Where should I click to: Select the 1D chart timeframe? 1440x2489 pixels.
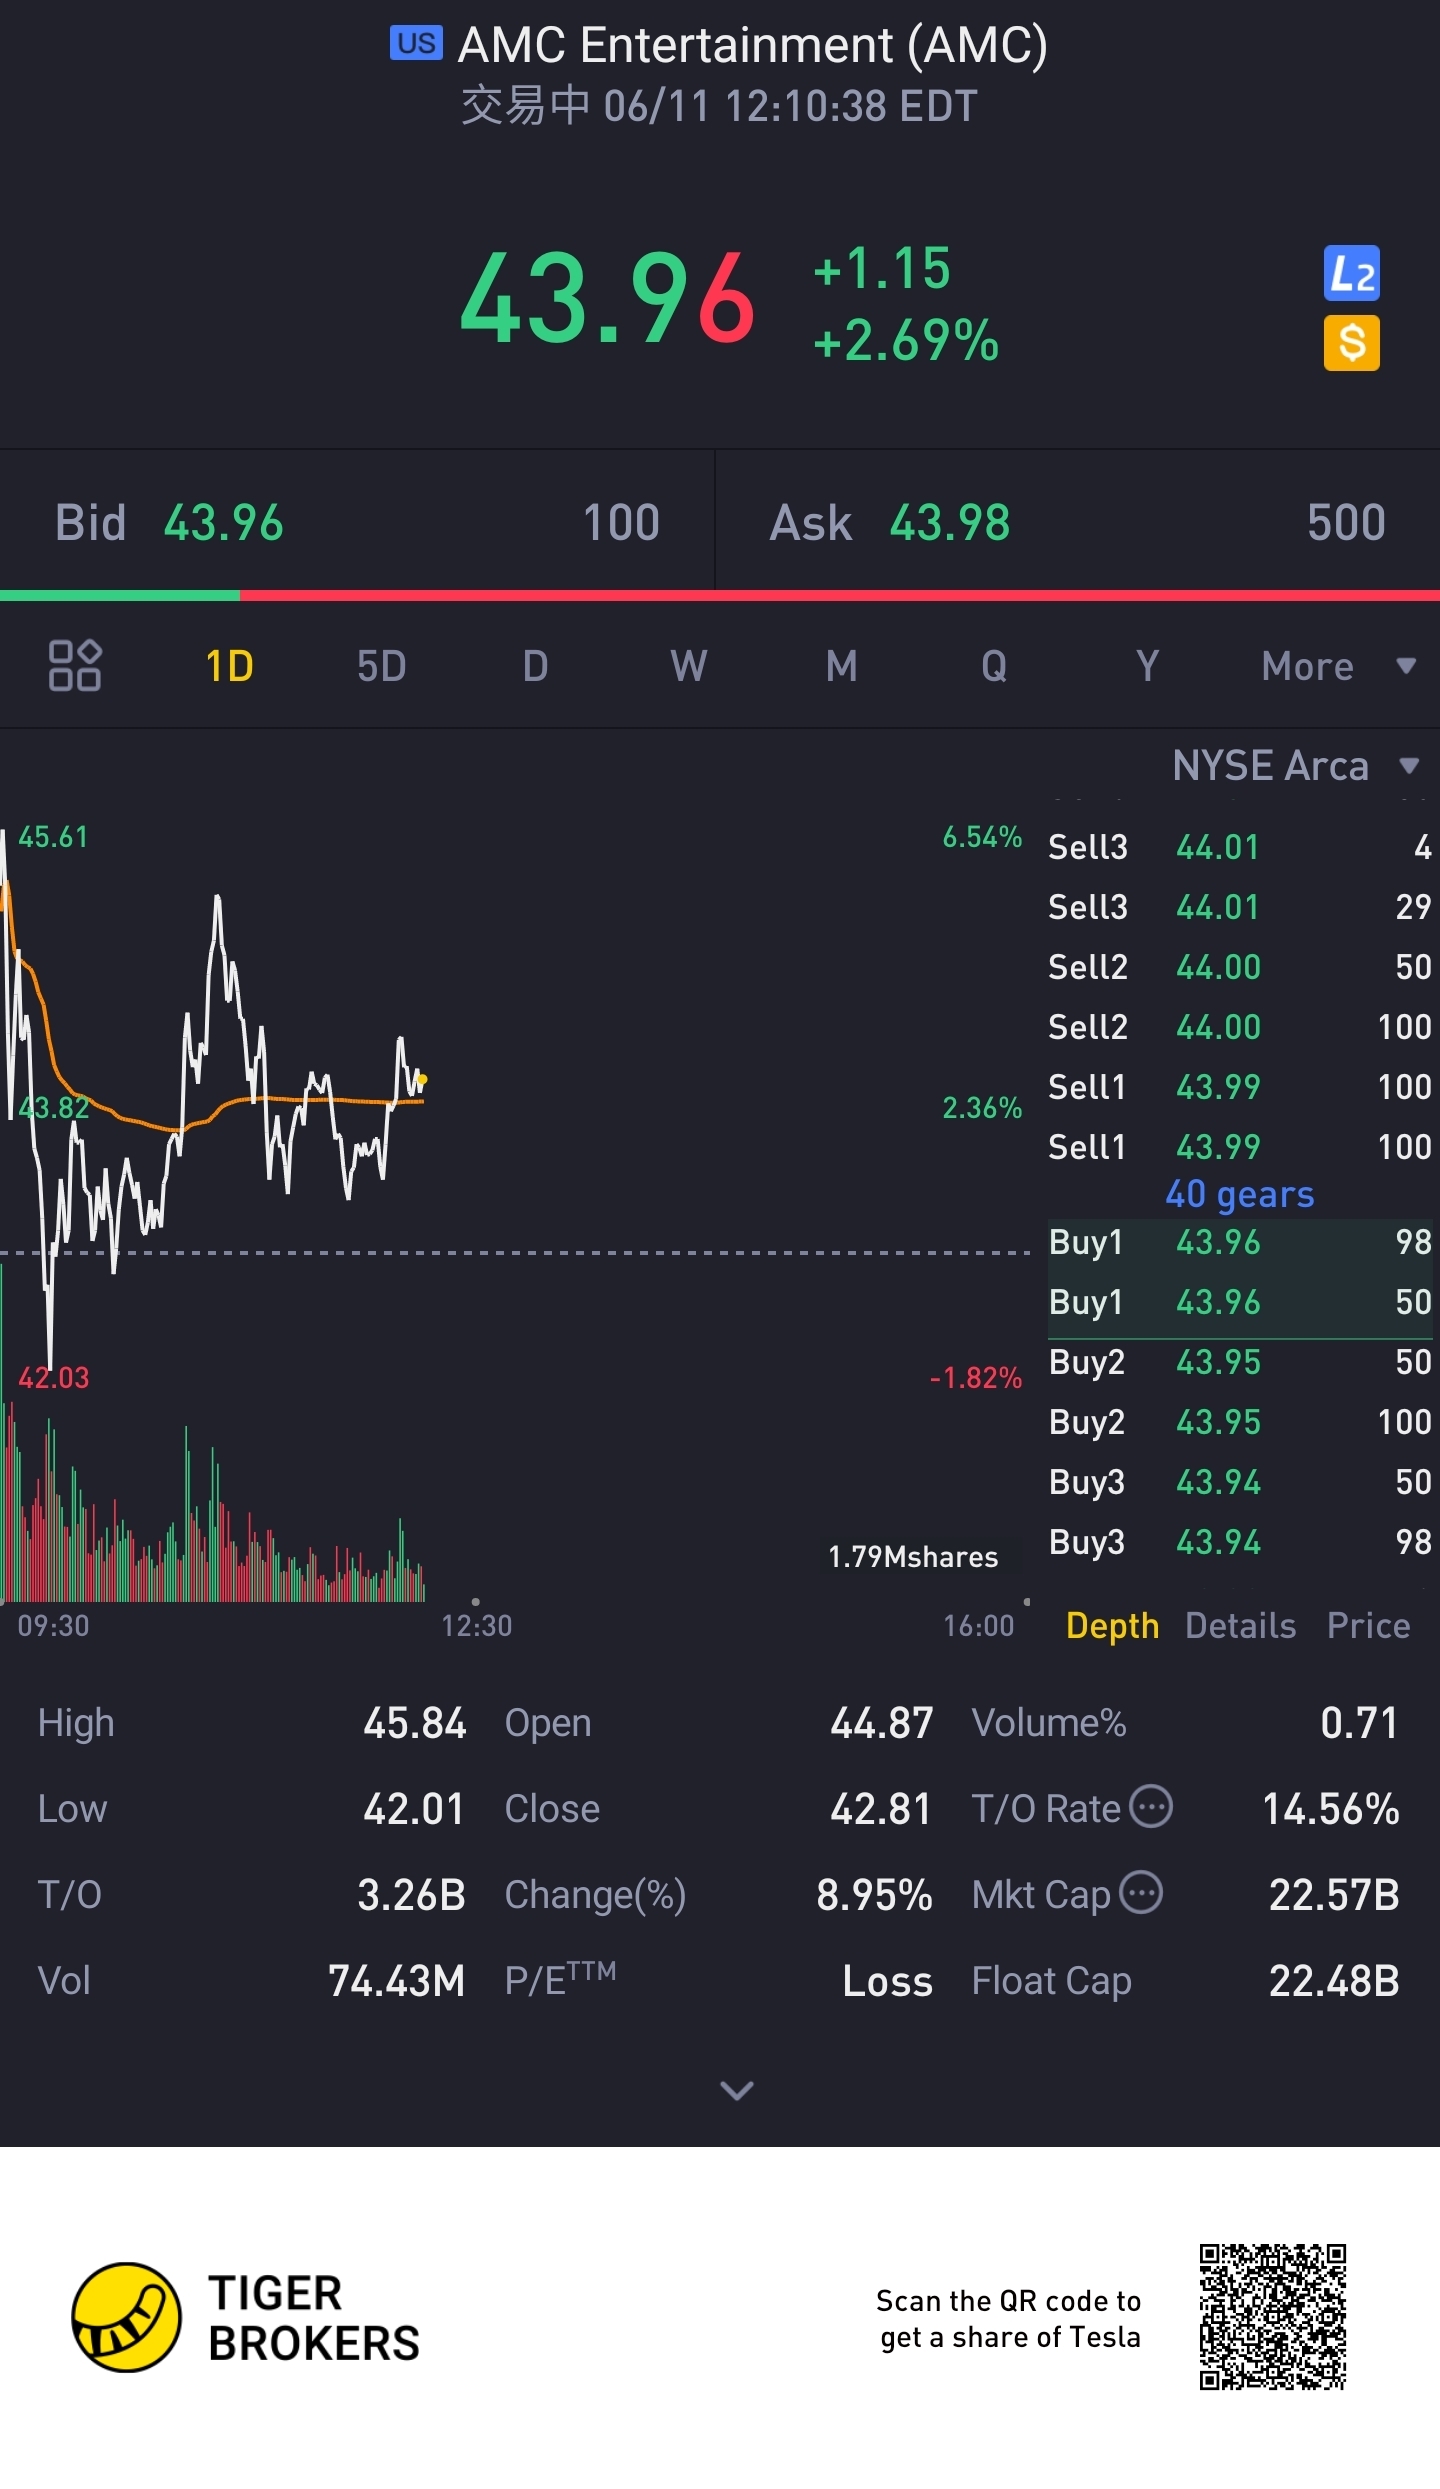click(229, 666)
